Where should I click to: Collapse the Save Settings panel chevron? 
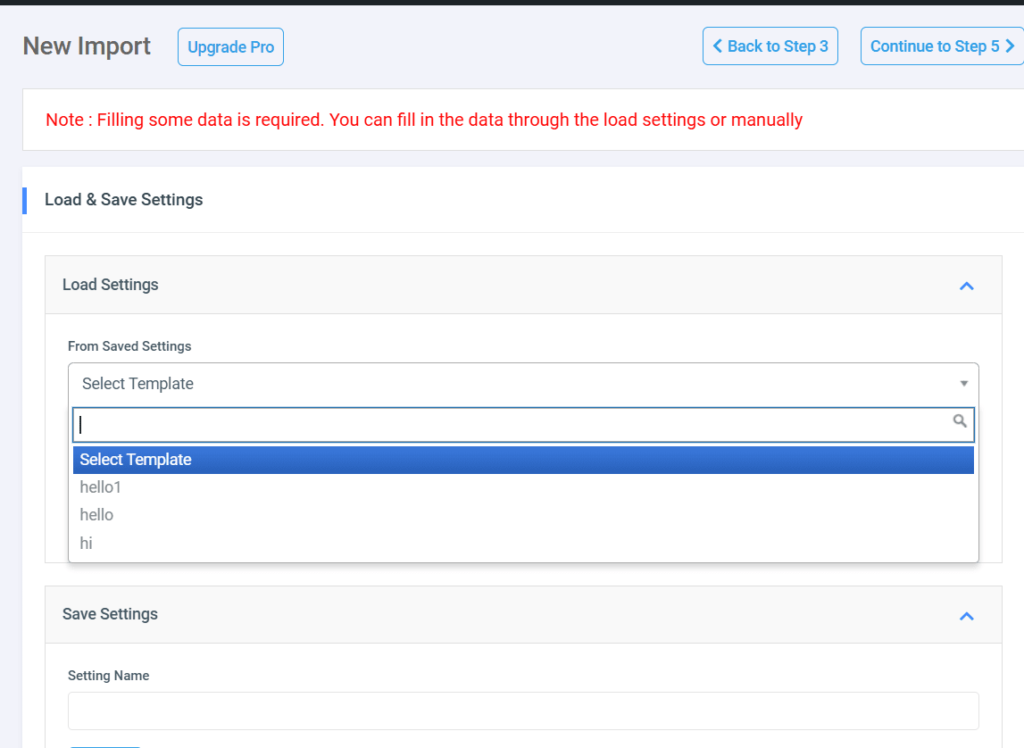tap(967, 616)
